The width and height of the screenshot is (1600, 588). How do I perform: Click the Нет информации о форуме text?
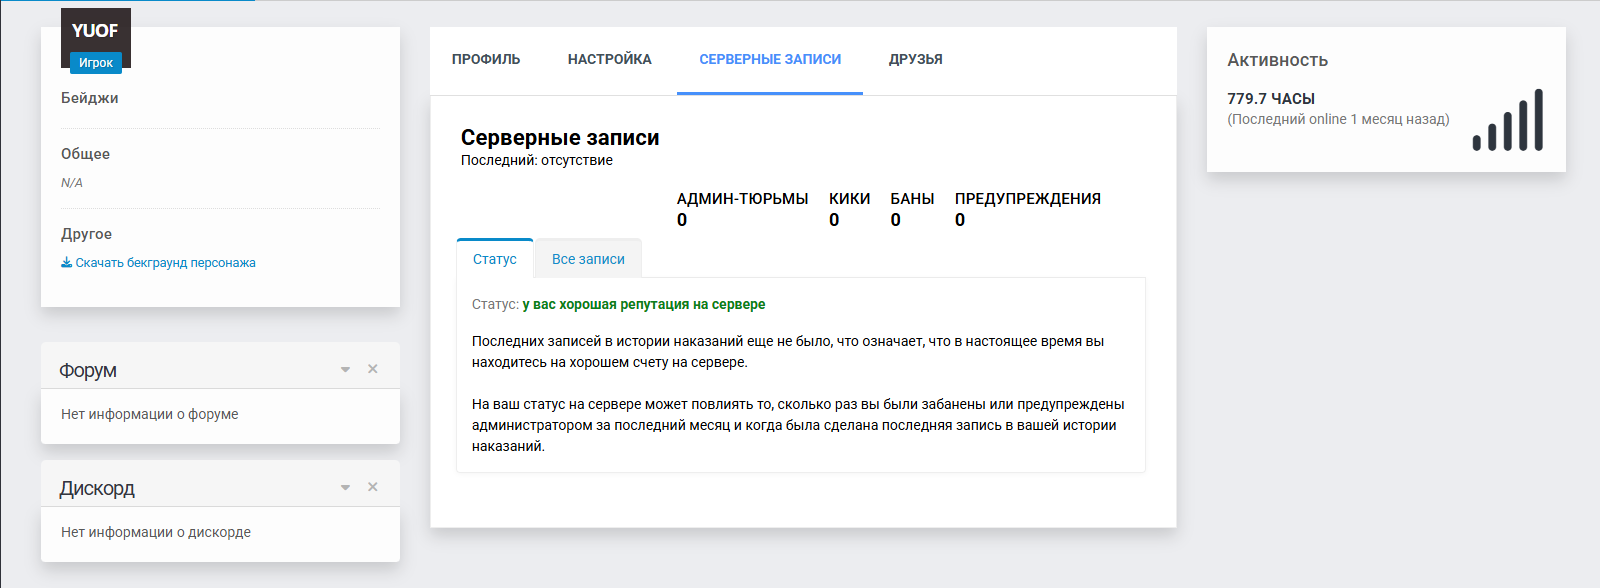click(150, 414)
